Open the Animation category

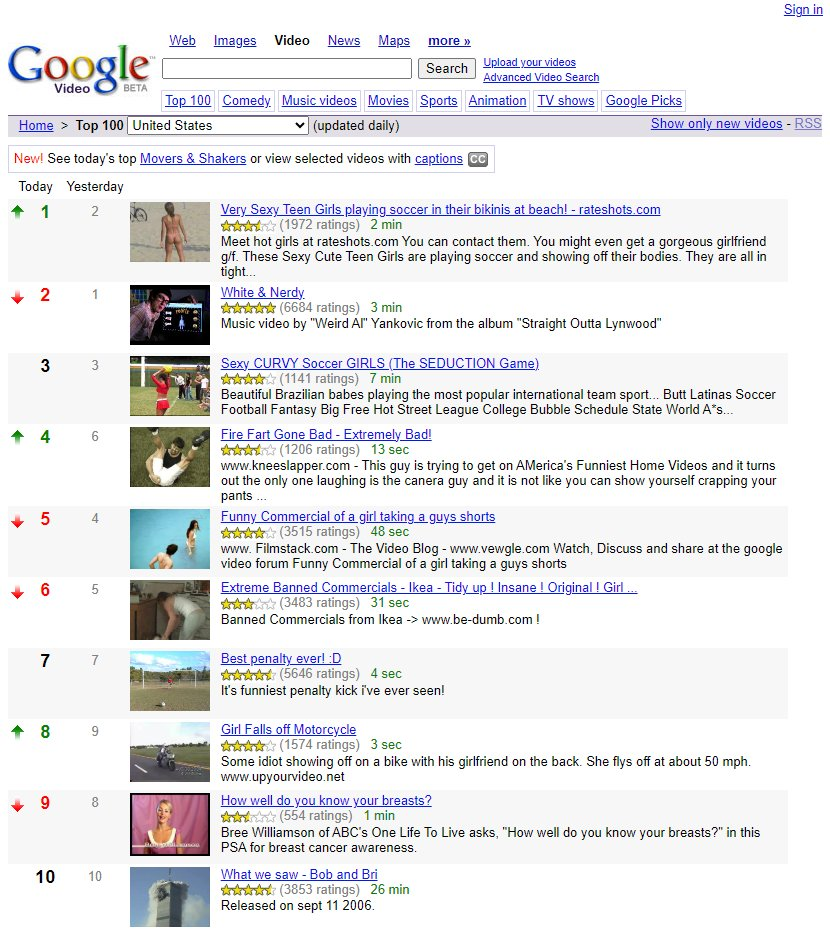(497, 100)
